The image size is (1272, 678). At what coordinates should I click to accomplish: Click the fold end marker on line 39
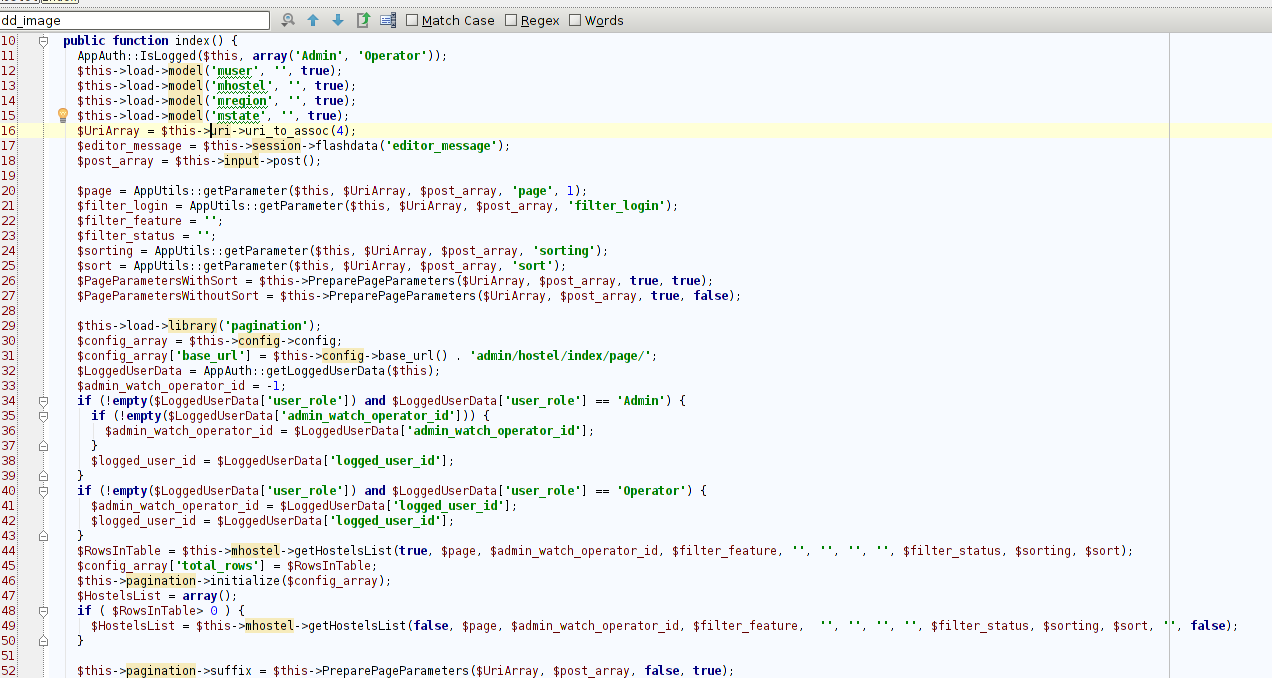pos(43,476)
